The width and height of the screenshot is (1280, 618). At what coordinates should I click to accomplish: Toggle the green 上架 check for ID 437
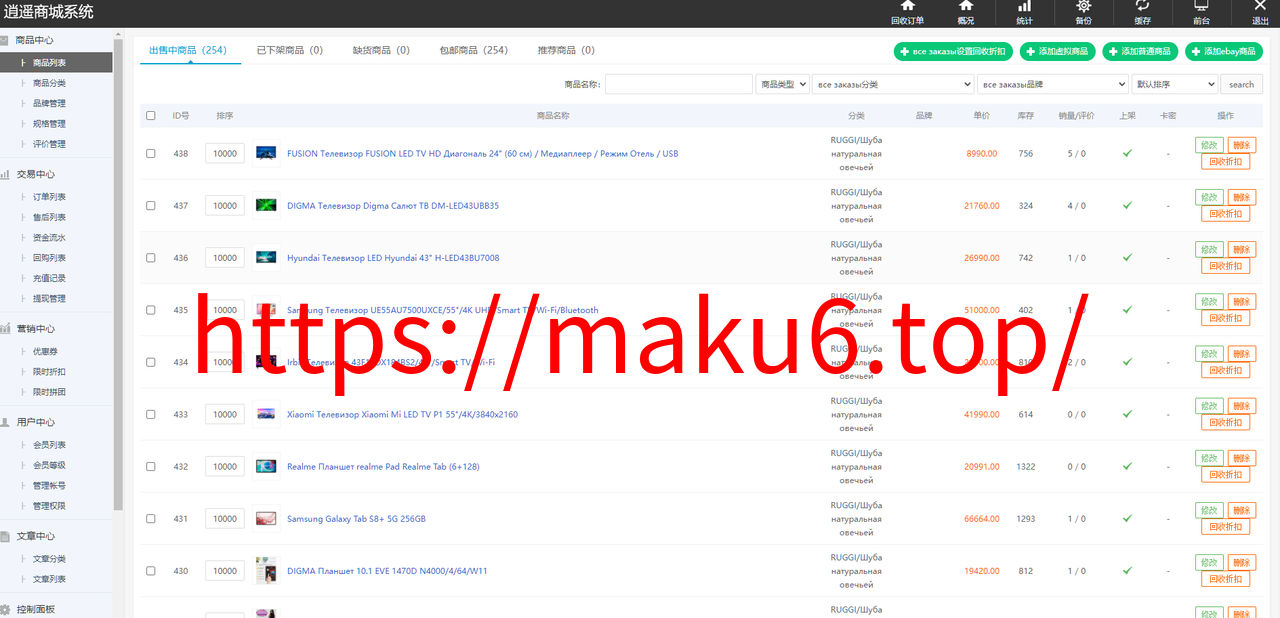1127,205
